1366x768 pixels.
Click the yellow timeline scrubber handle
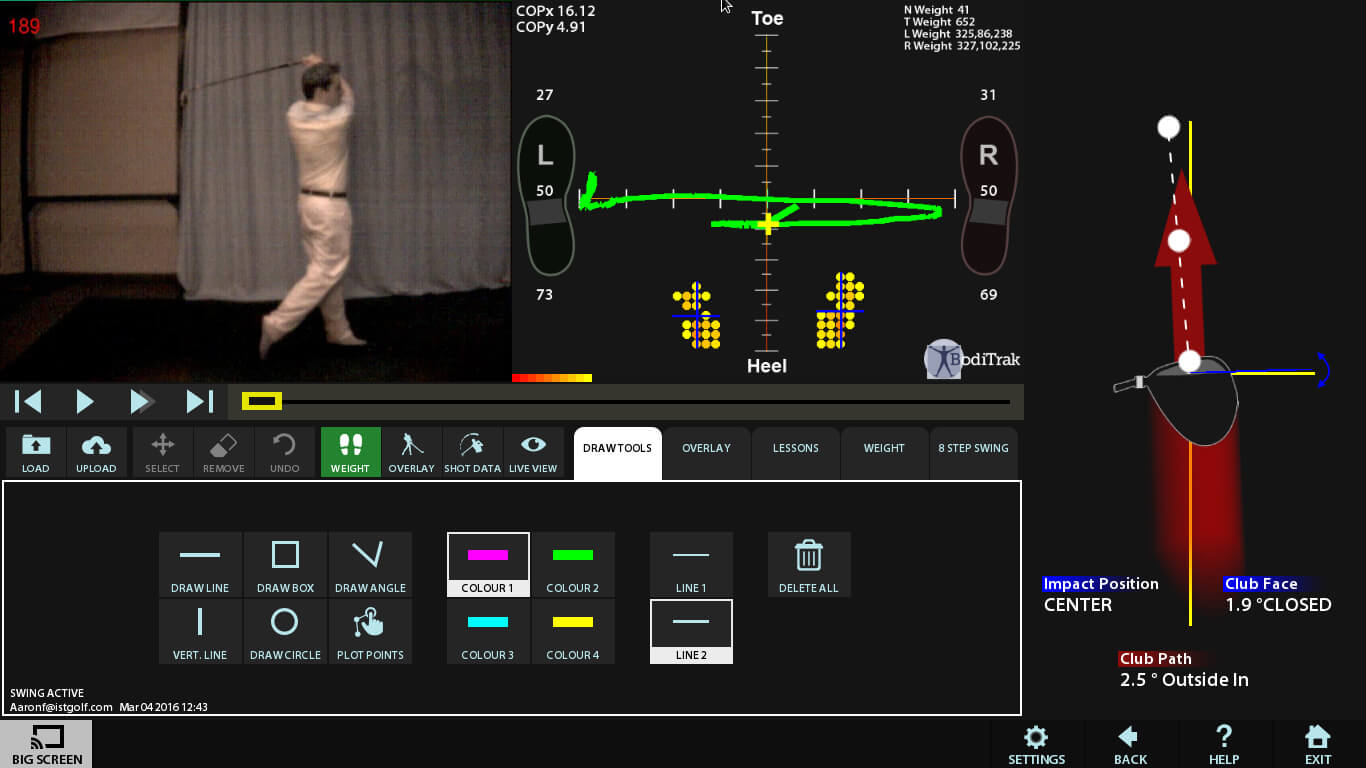pos(262,402)
